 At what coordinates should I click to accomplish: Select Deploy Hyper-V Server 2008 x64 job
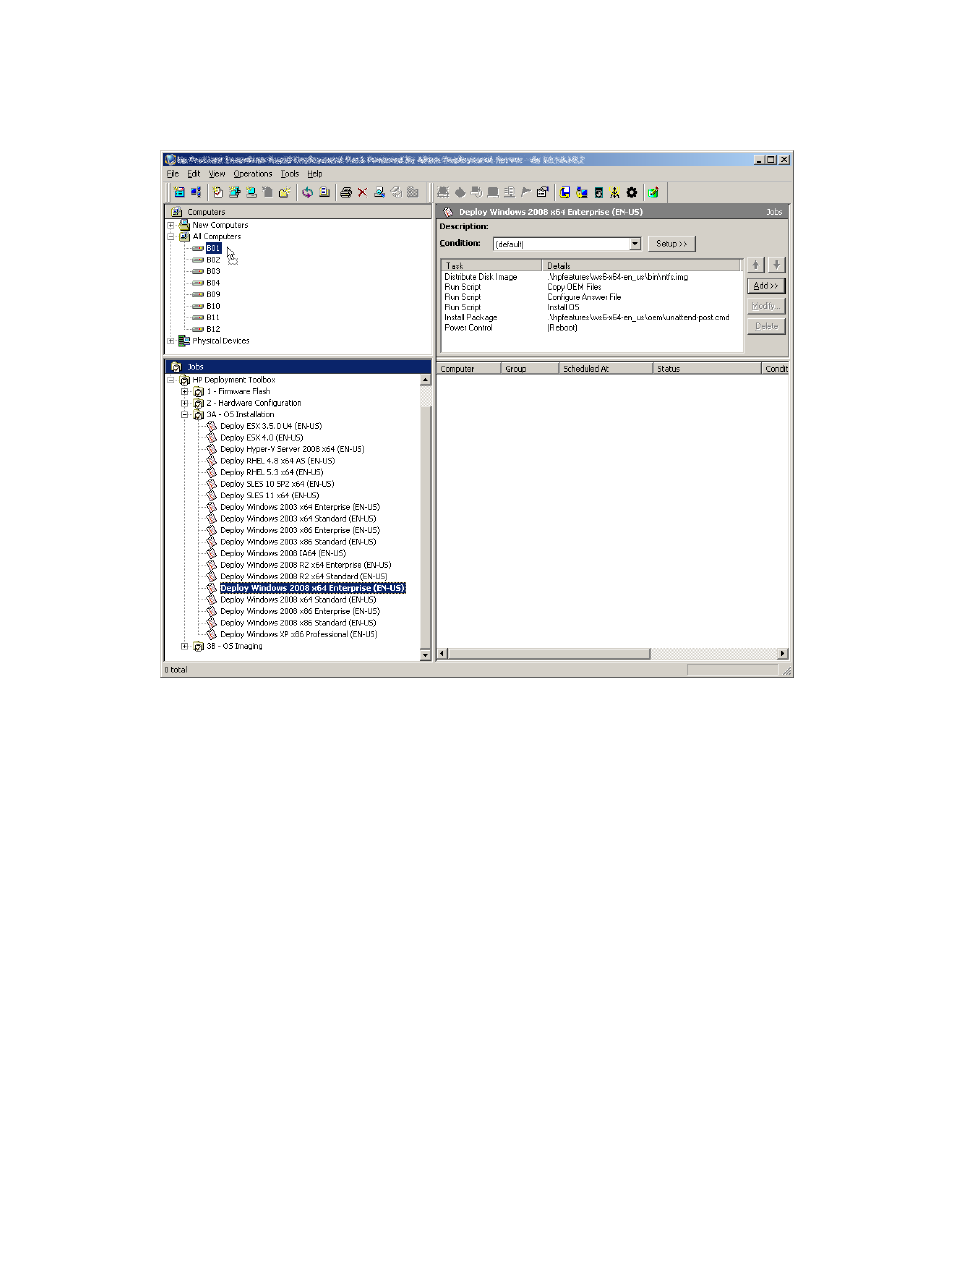[x=292, y=450]
